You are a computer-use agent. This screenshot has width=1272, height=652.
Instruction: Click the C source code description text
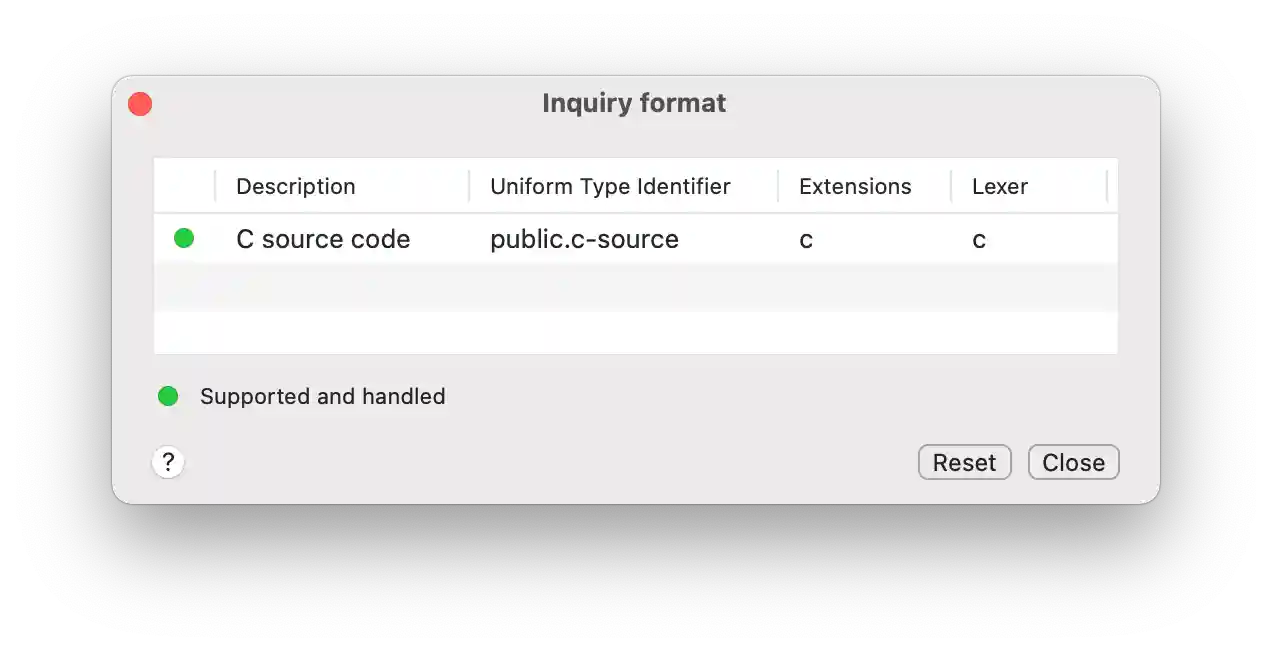322,239
